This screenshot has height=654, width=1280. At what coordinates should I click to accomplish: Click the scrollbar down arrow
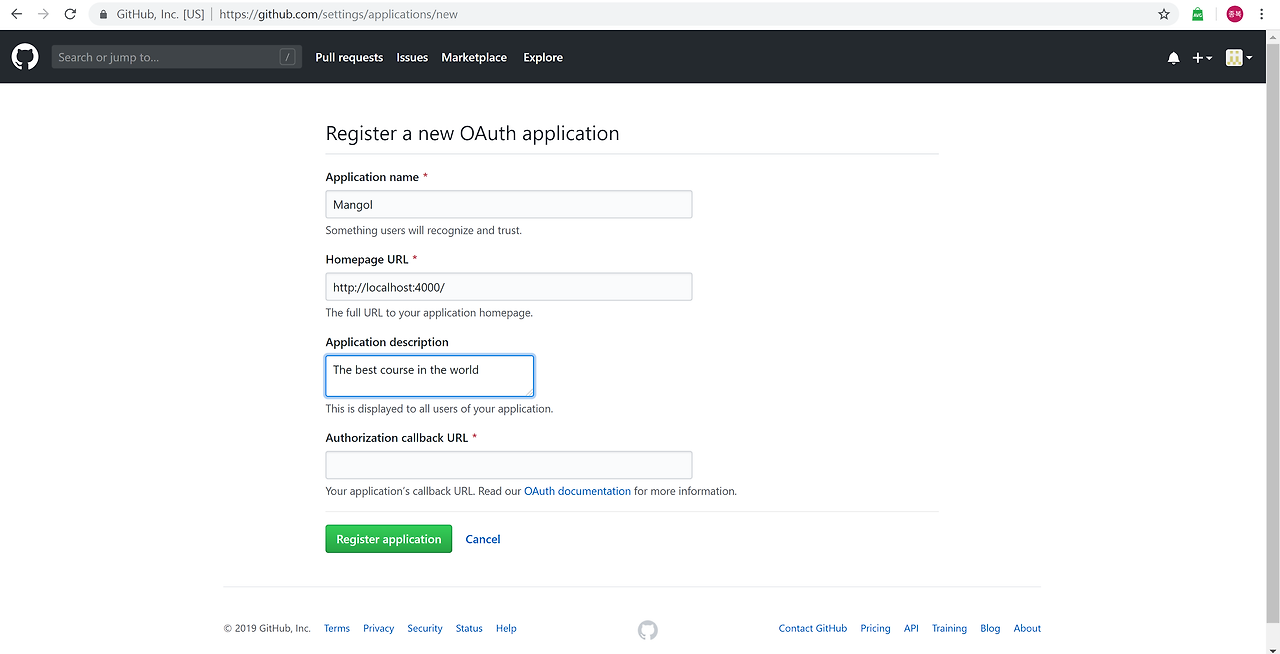coord(1273,647)
